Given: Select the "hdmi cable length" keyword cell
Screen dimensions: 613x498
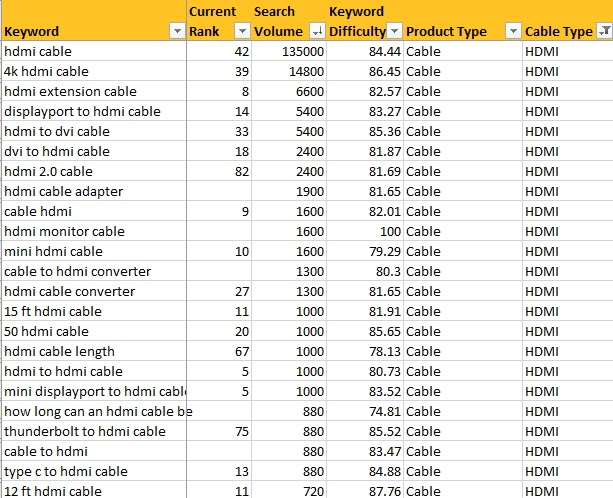Looking at the screenshot, I should click(59, 351).
